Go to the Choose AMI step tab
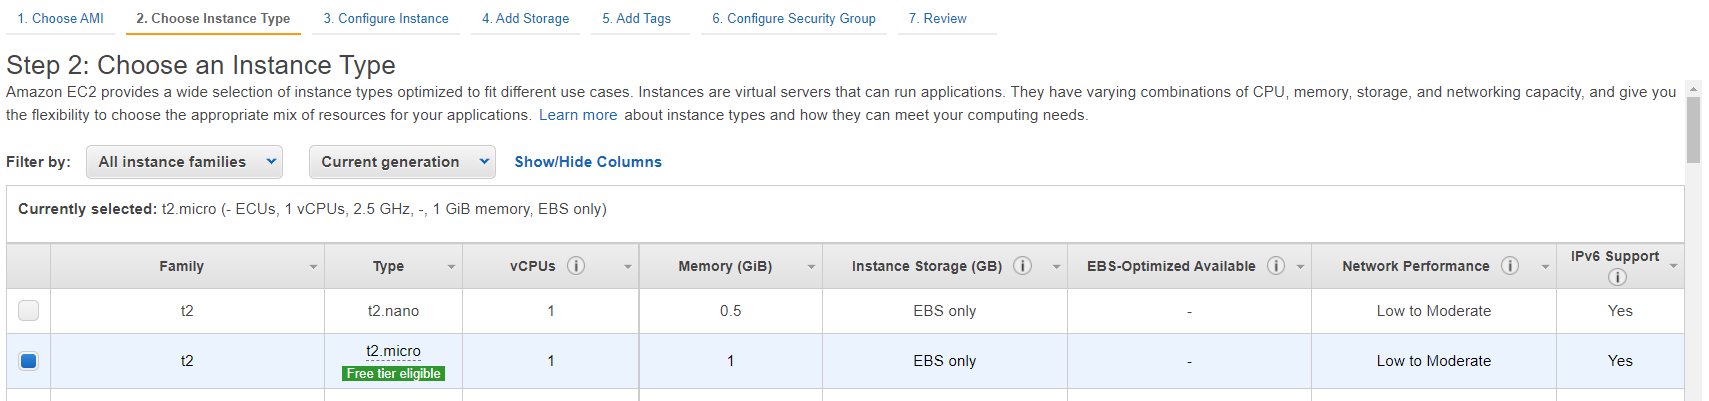Screen dimensions: 1709x401 coord(60,18)
